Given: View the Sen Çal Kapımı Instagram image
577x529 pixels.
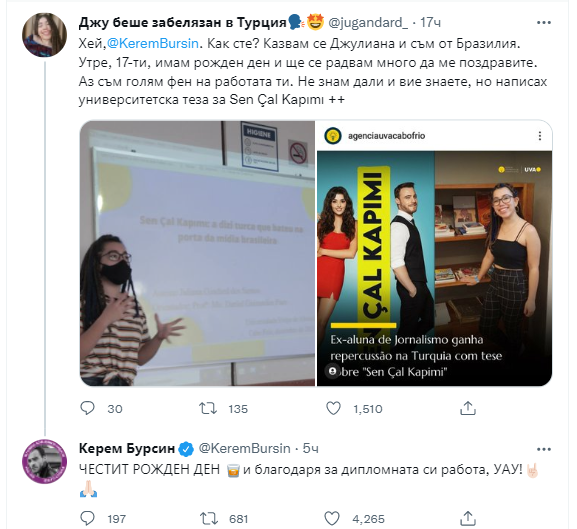Looking at the screenshot, I should click(434, 253).
